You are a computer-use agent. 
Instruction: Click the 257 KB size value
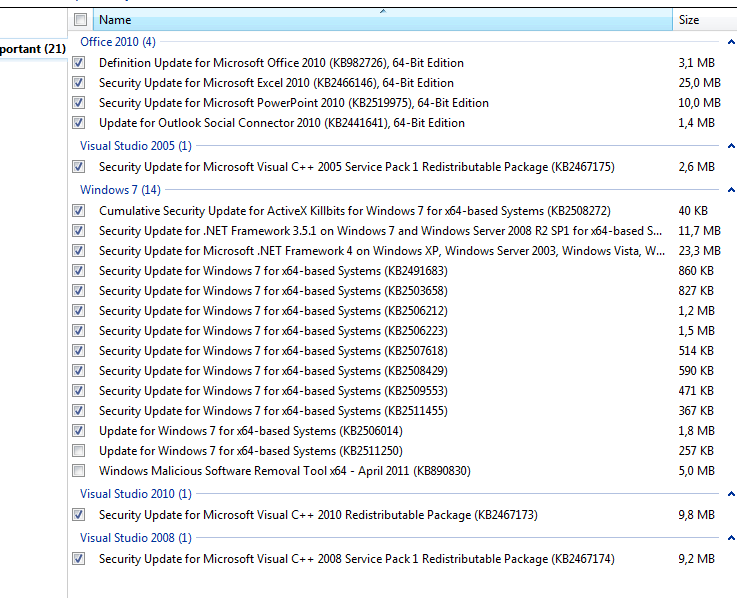(x=696, y=451)
